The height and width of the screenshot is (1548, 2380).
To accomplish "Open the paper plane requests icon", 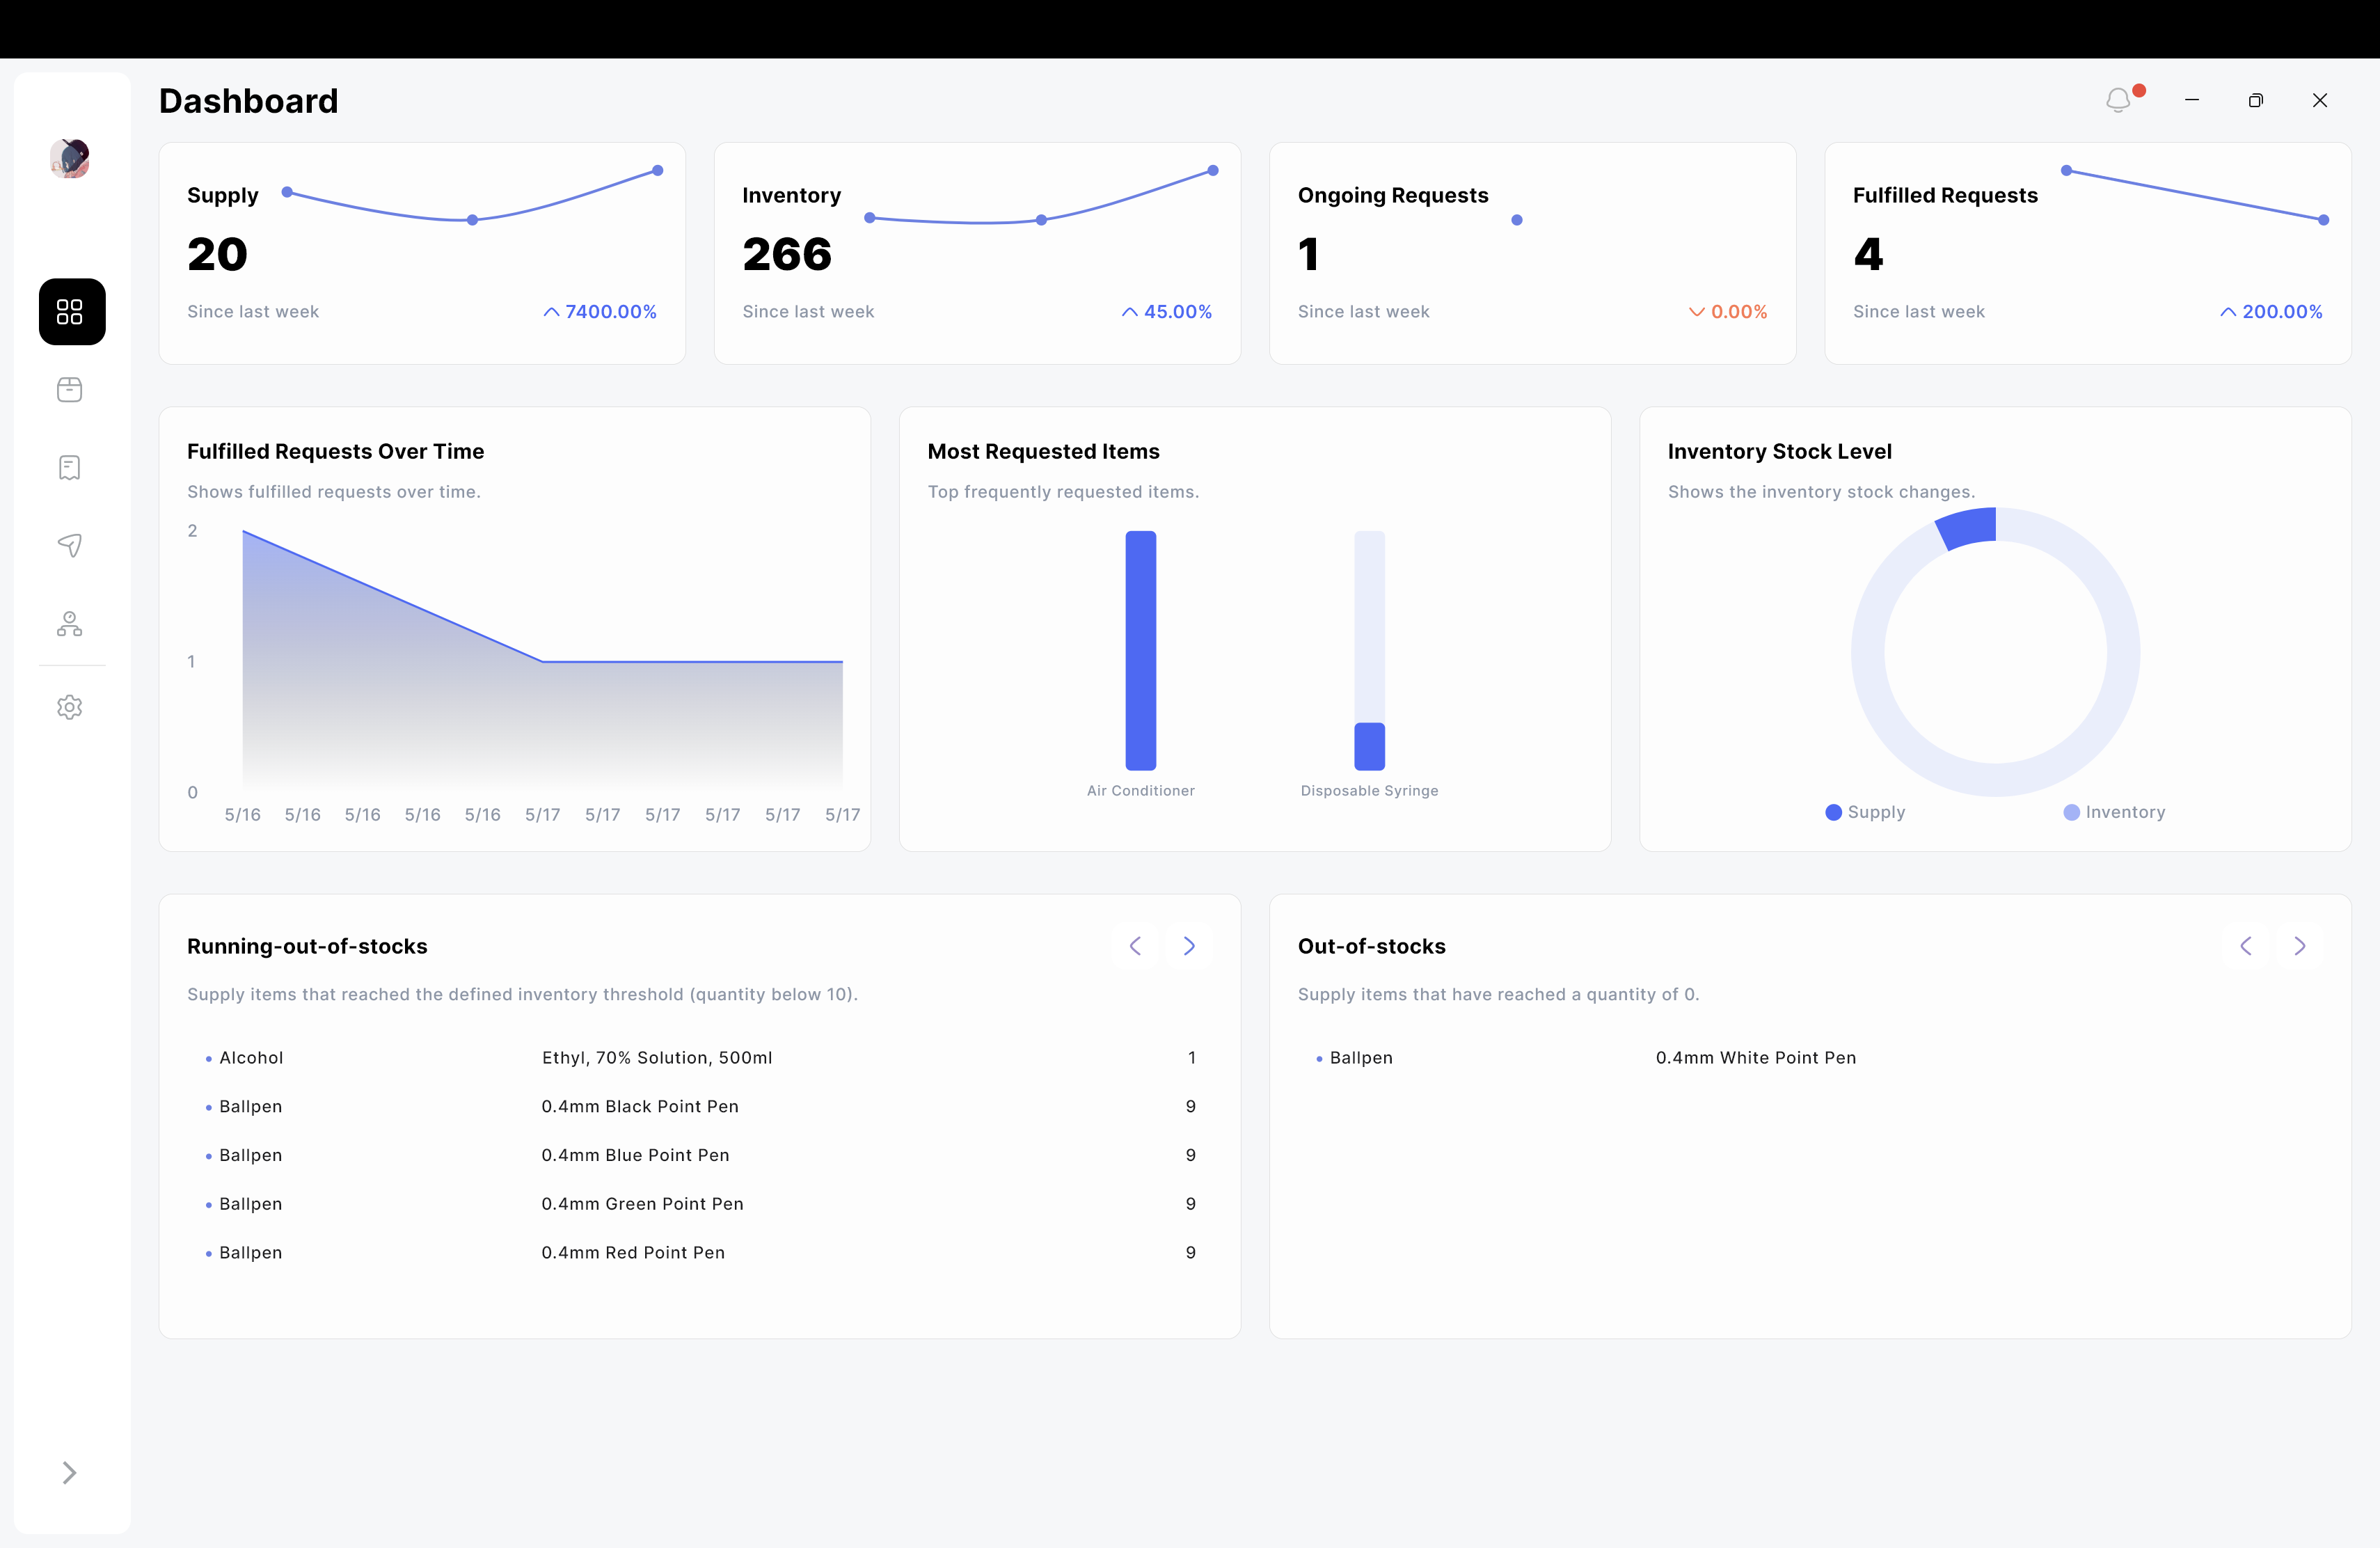I will (x=70, y=545).
